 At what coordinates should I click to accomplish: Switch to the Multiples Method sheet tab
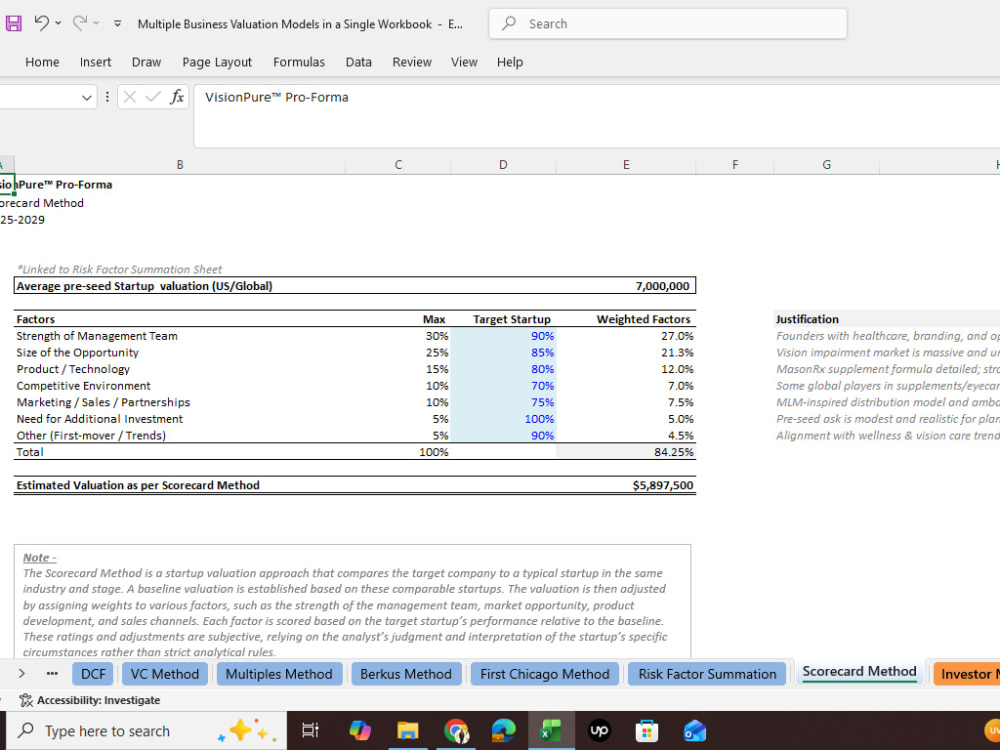click(x=279, y=674)
